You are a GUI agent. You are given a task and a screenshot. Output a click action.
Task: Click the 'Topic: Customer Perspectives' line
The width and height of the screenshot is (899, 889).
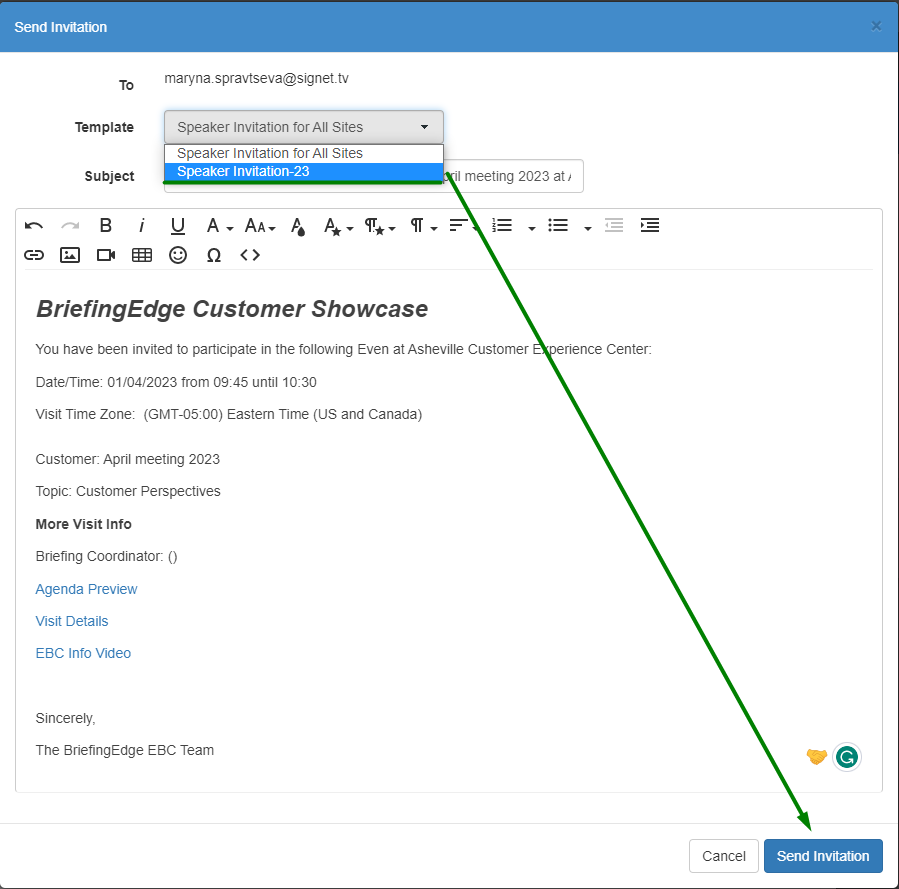(128, 491)
